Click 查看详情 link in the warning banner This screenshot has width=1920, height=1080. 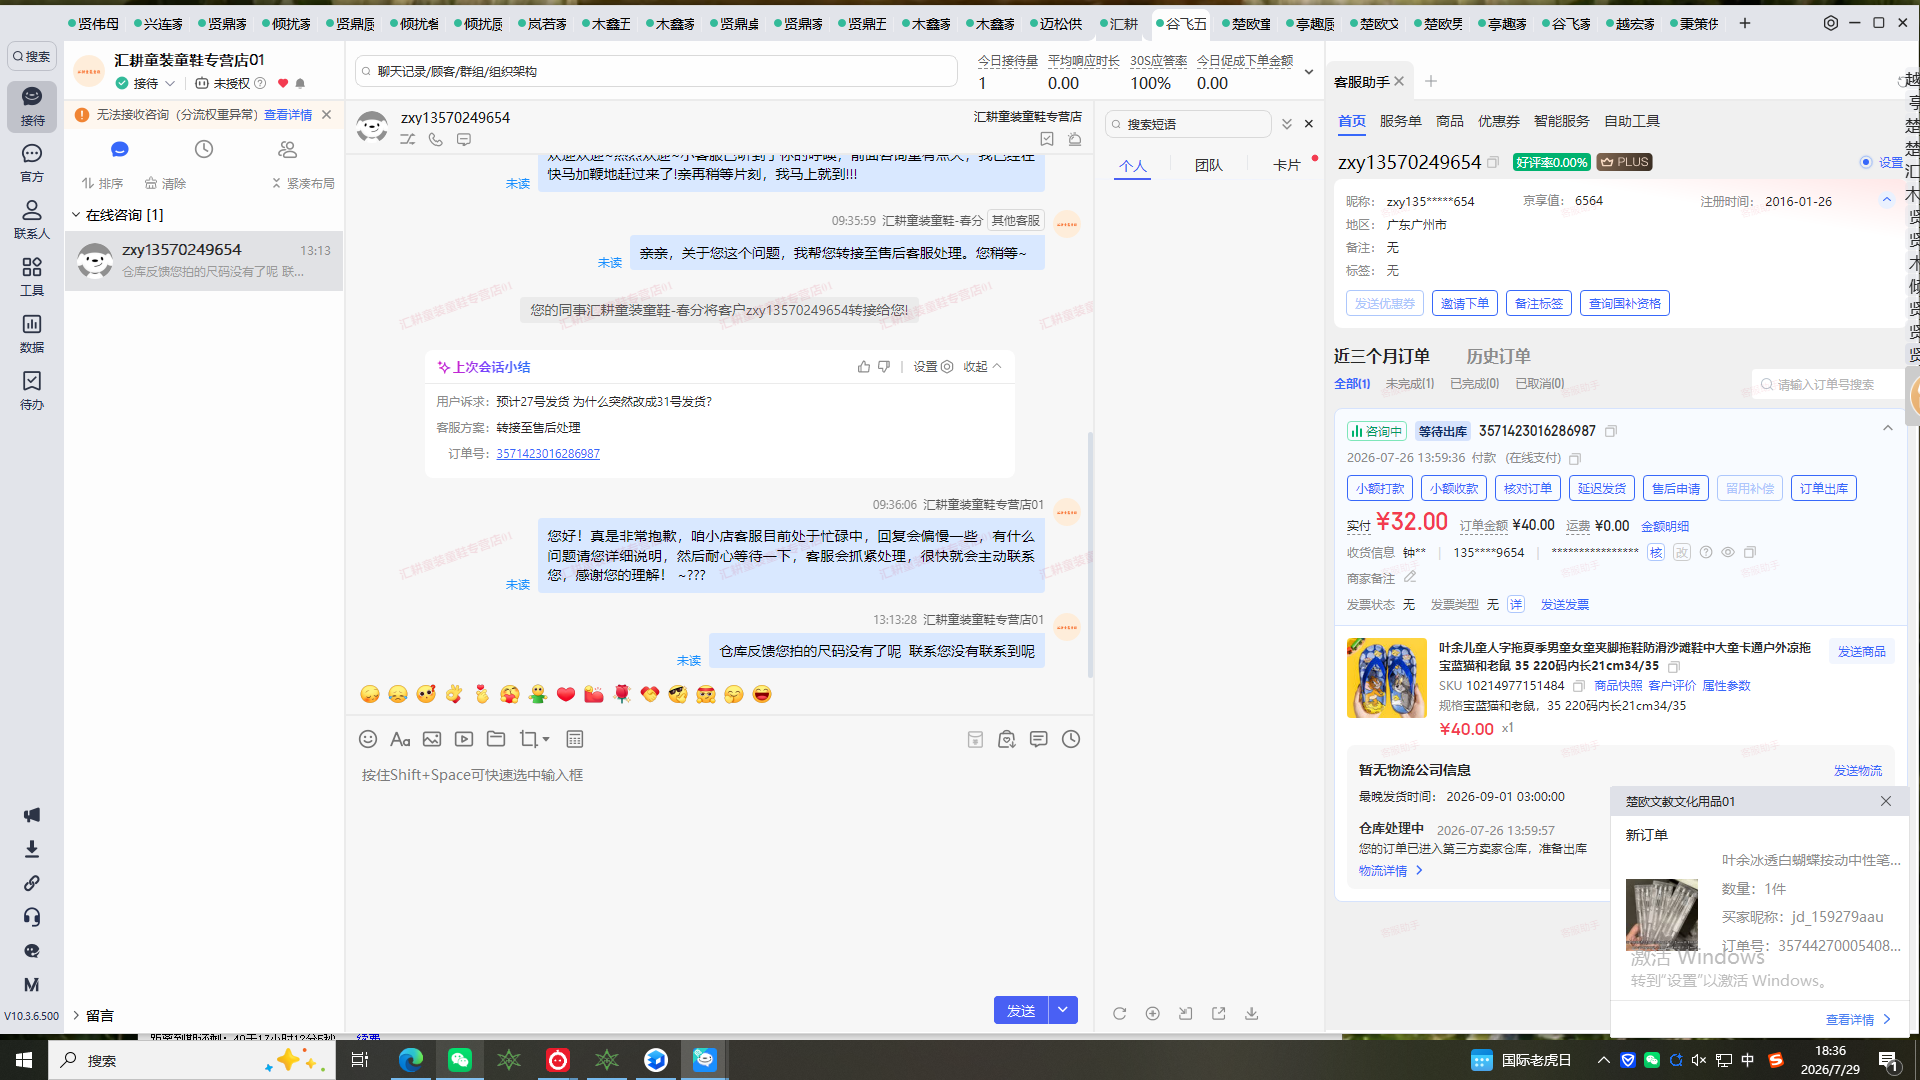click(288, 115)
